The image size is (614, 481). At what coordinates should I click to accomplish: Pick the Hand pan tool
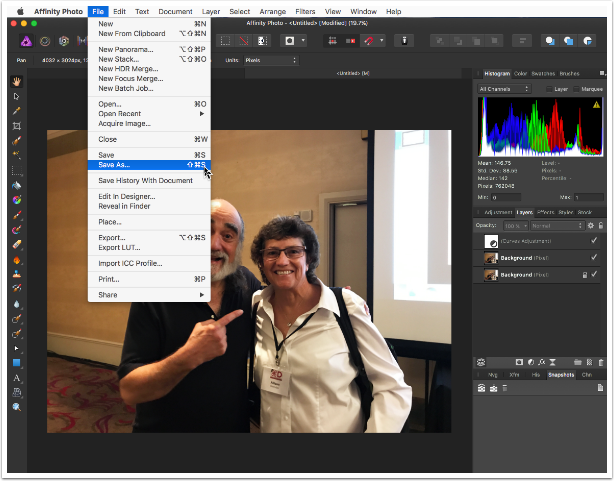(17, 82)
